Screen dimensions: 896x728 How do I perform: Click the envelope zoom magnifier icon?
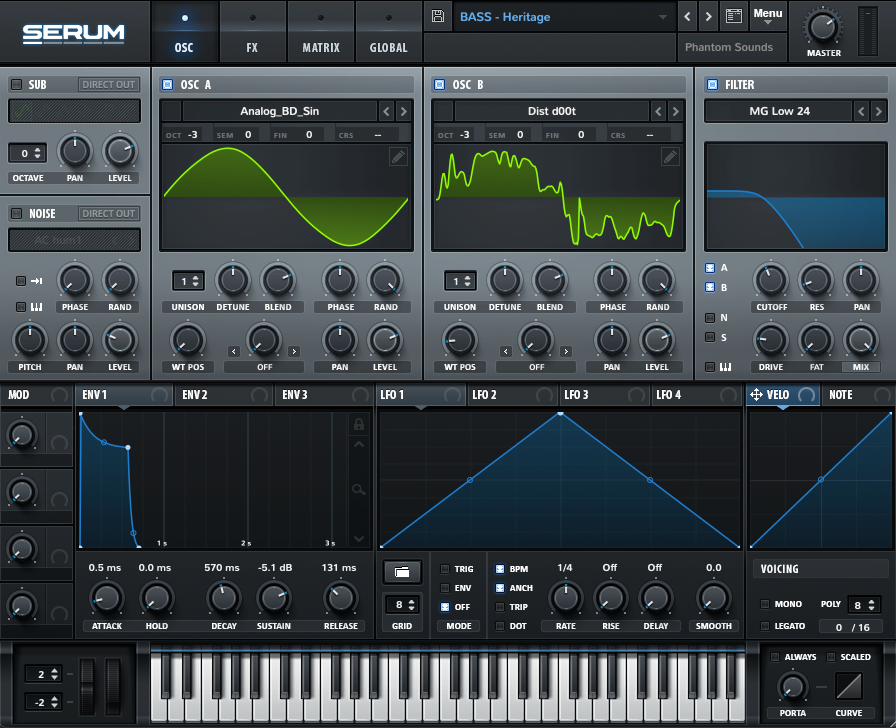(358, 489)
